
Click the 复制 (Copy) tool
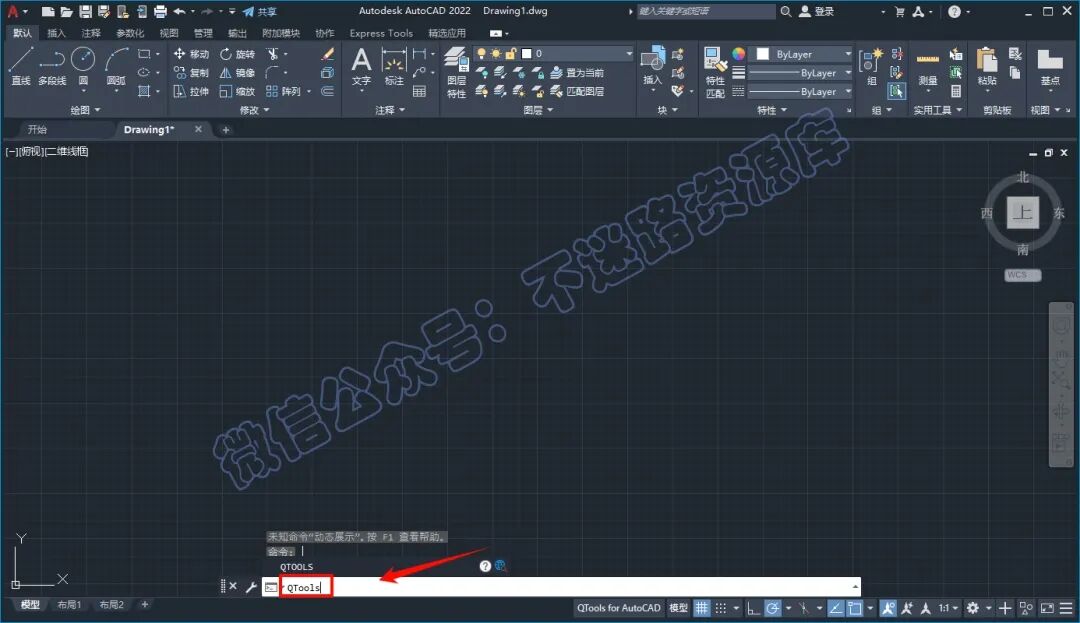coord(191,72)
